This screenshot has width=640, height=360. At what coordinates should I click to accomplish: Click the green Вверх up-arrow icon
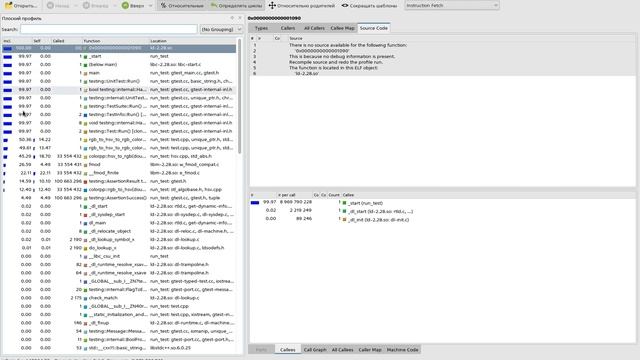click(125, 6)
